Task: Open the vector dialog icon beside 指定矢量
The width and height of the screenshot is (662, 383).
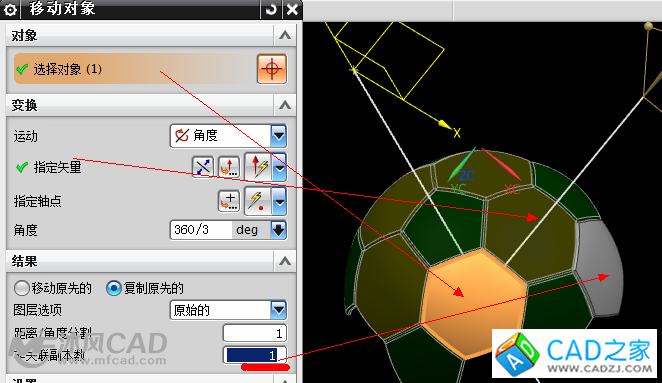Action: (x=229, y=167)
